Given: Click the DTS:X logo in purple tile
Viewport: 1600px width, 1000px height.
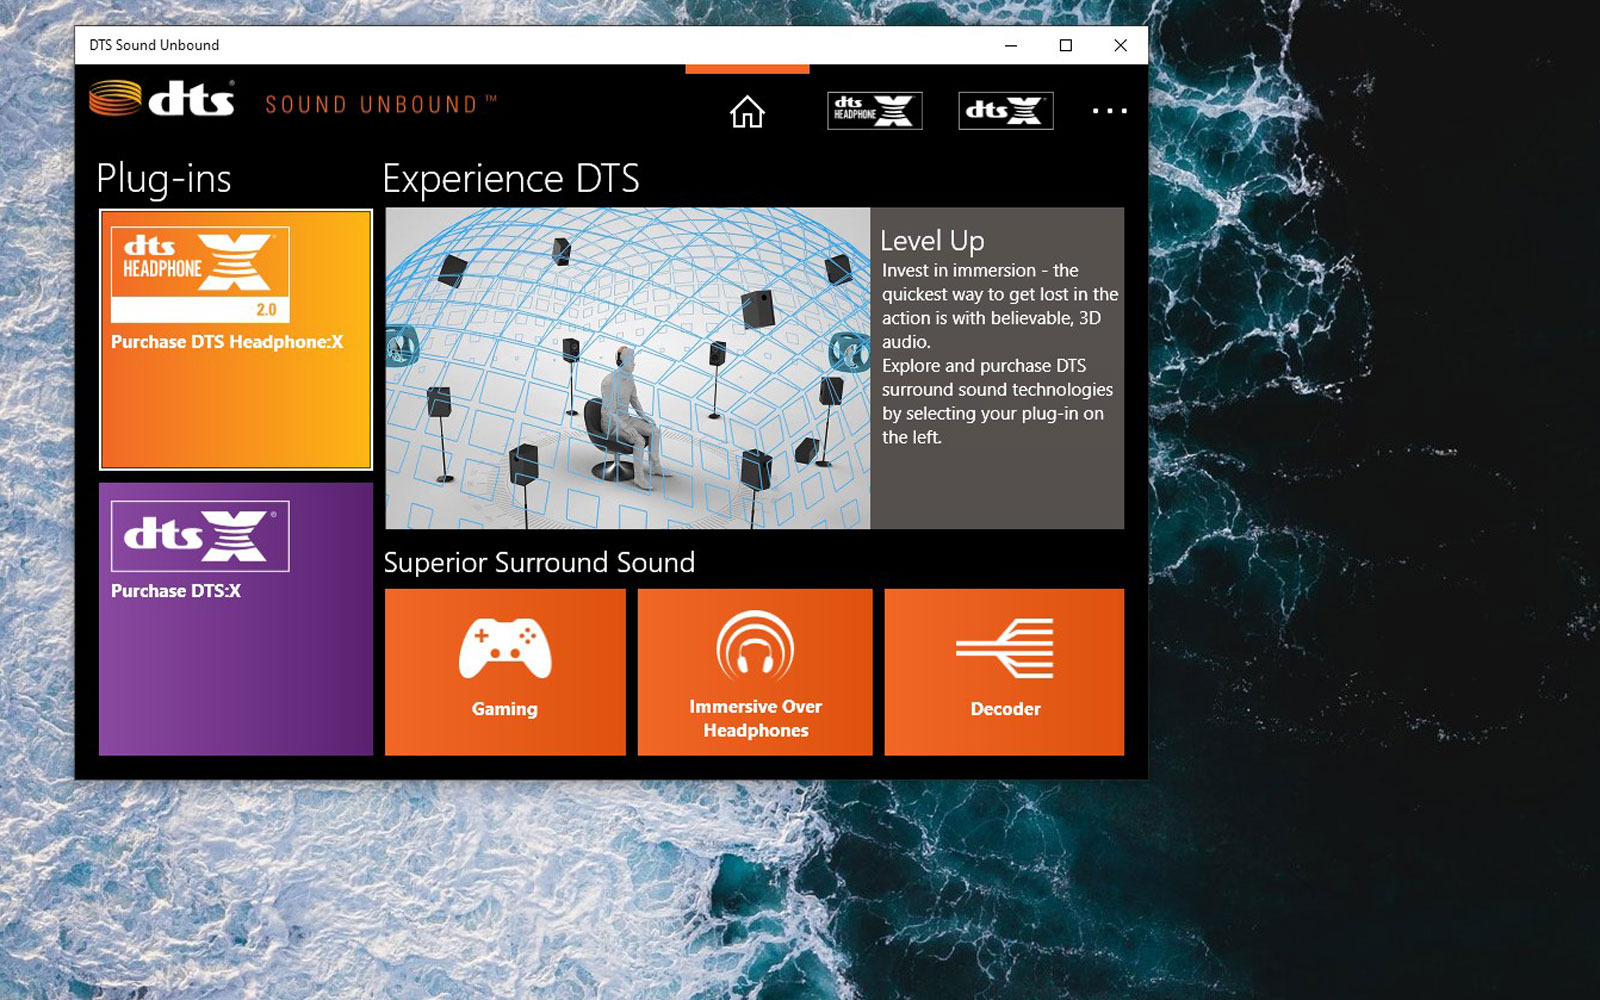Looking at the screenshot, I should [200, 536].
